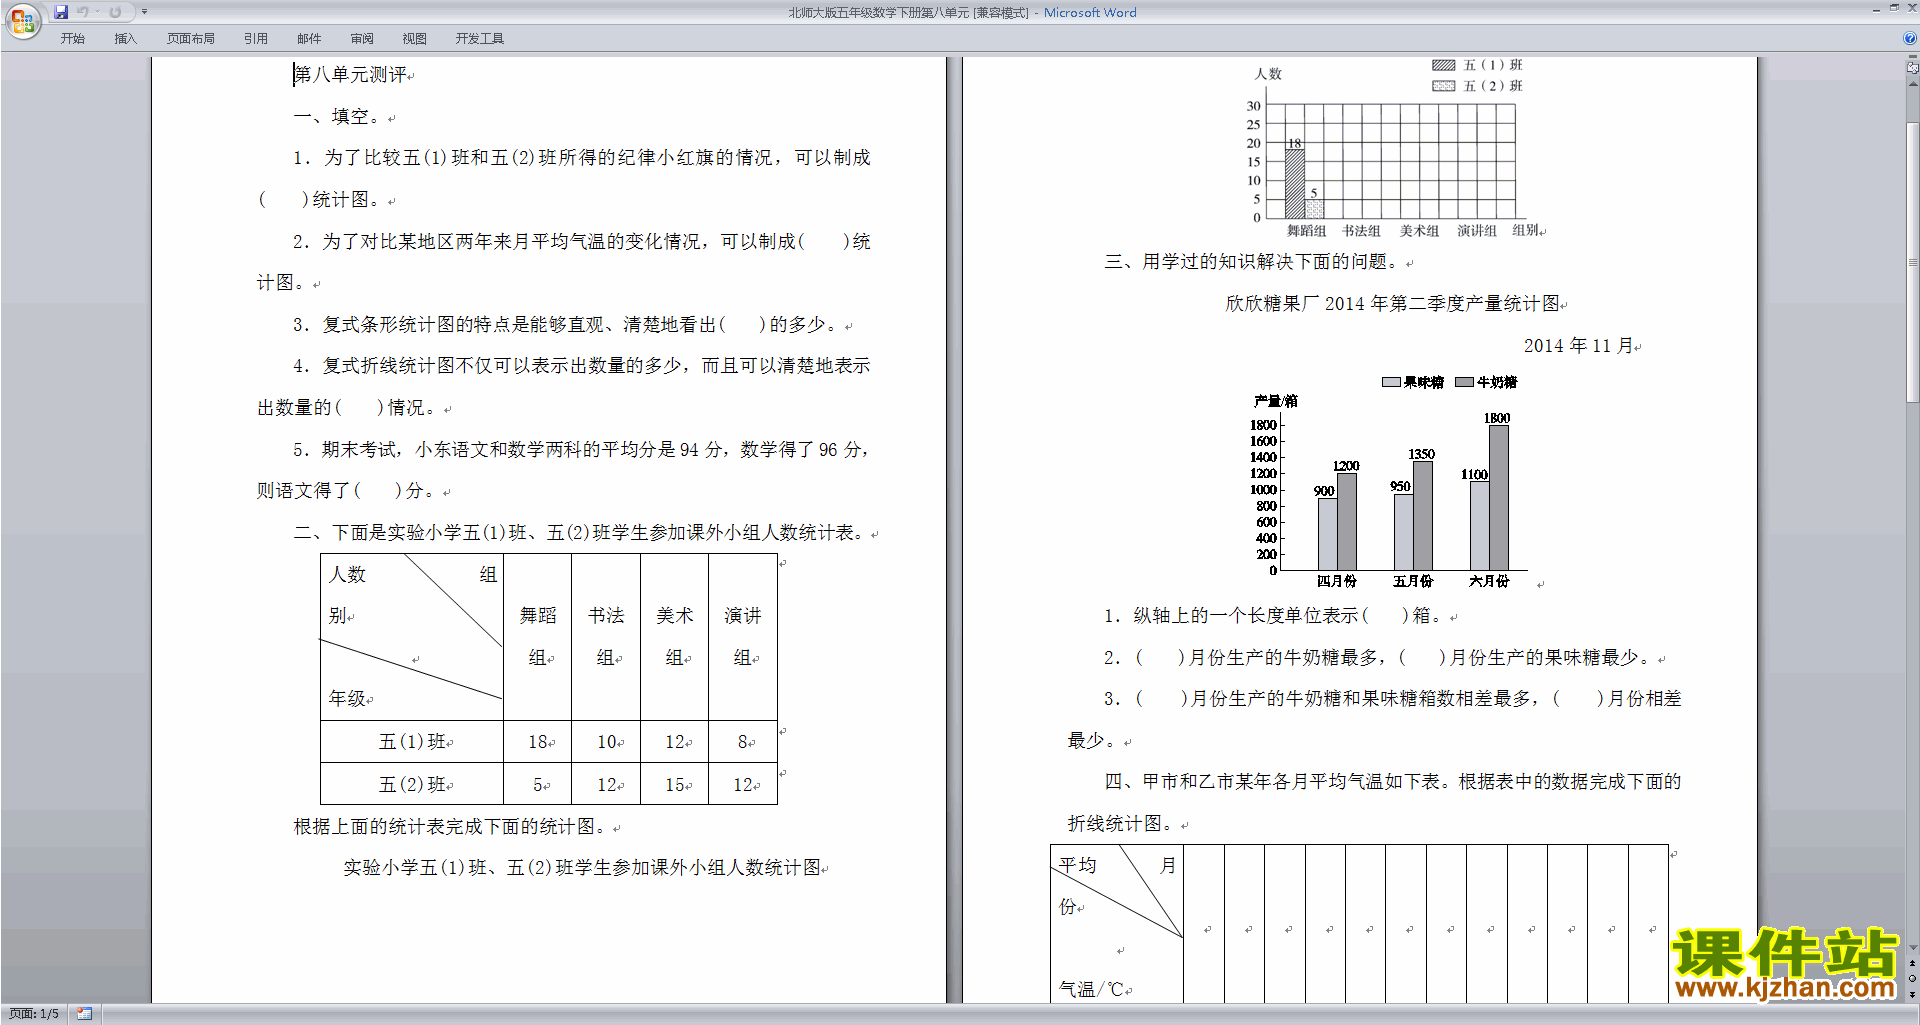Click the 五(1)班 legend in top grid chart
This screenshot has width=1920, height=1025.
[1478, 65]
